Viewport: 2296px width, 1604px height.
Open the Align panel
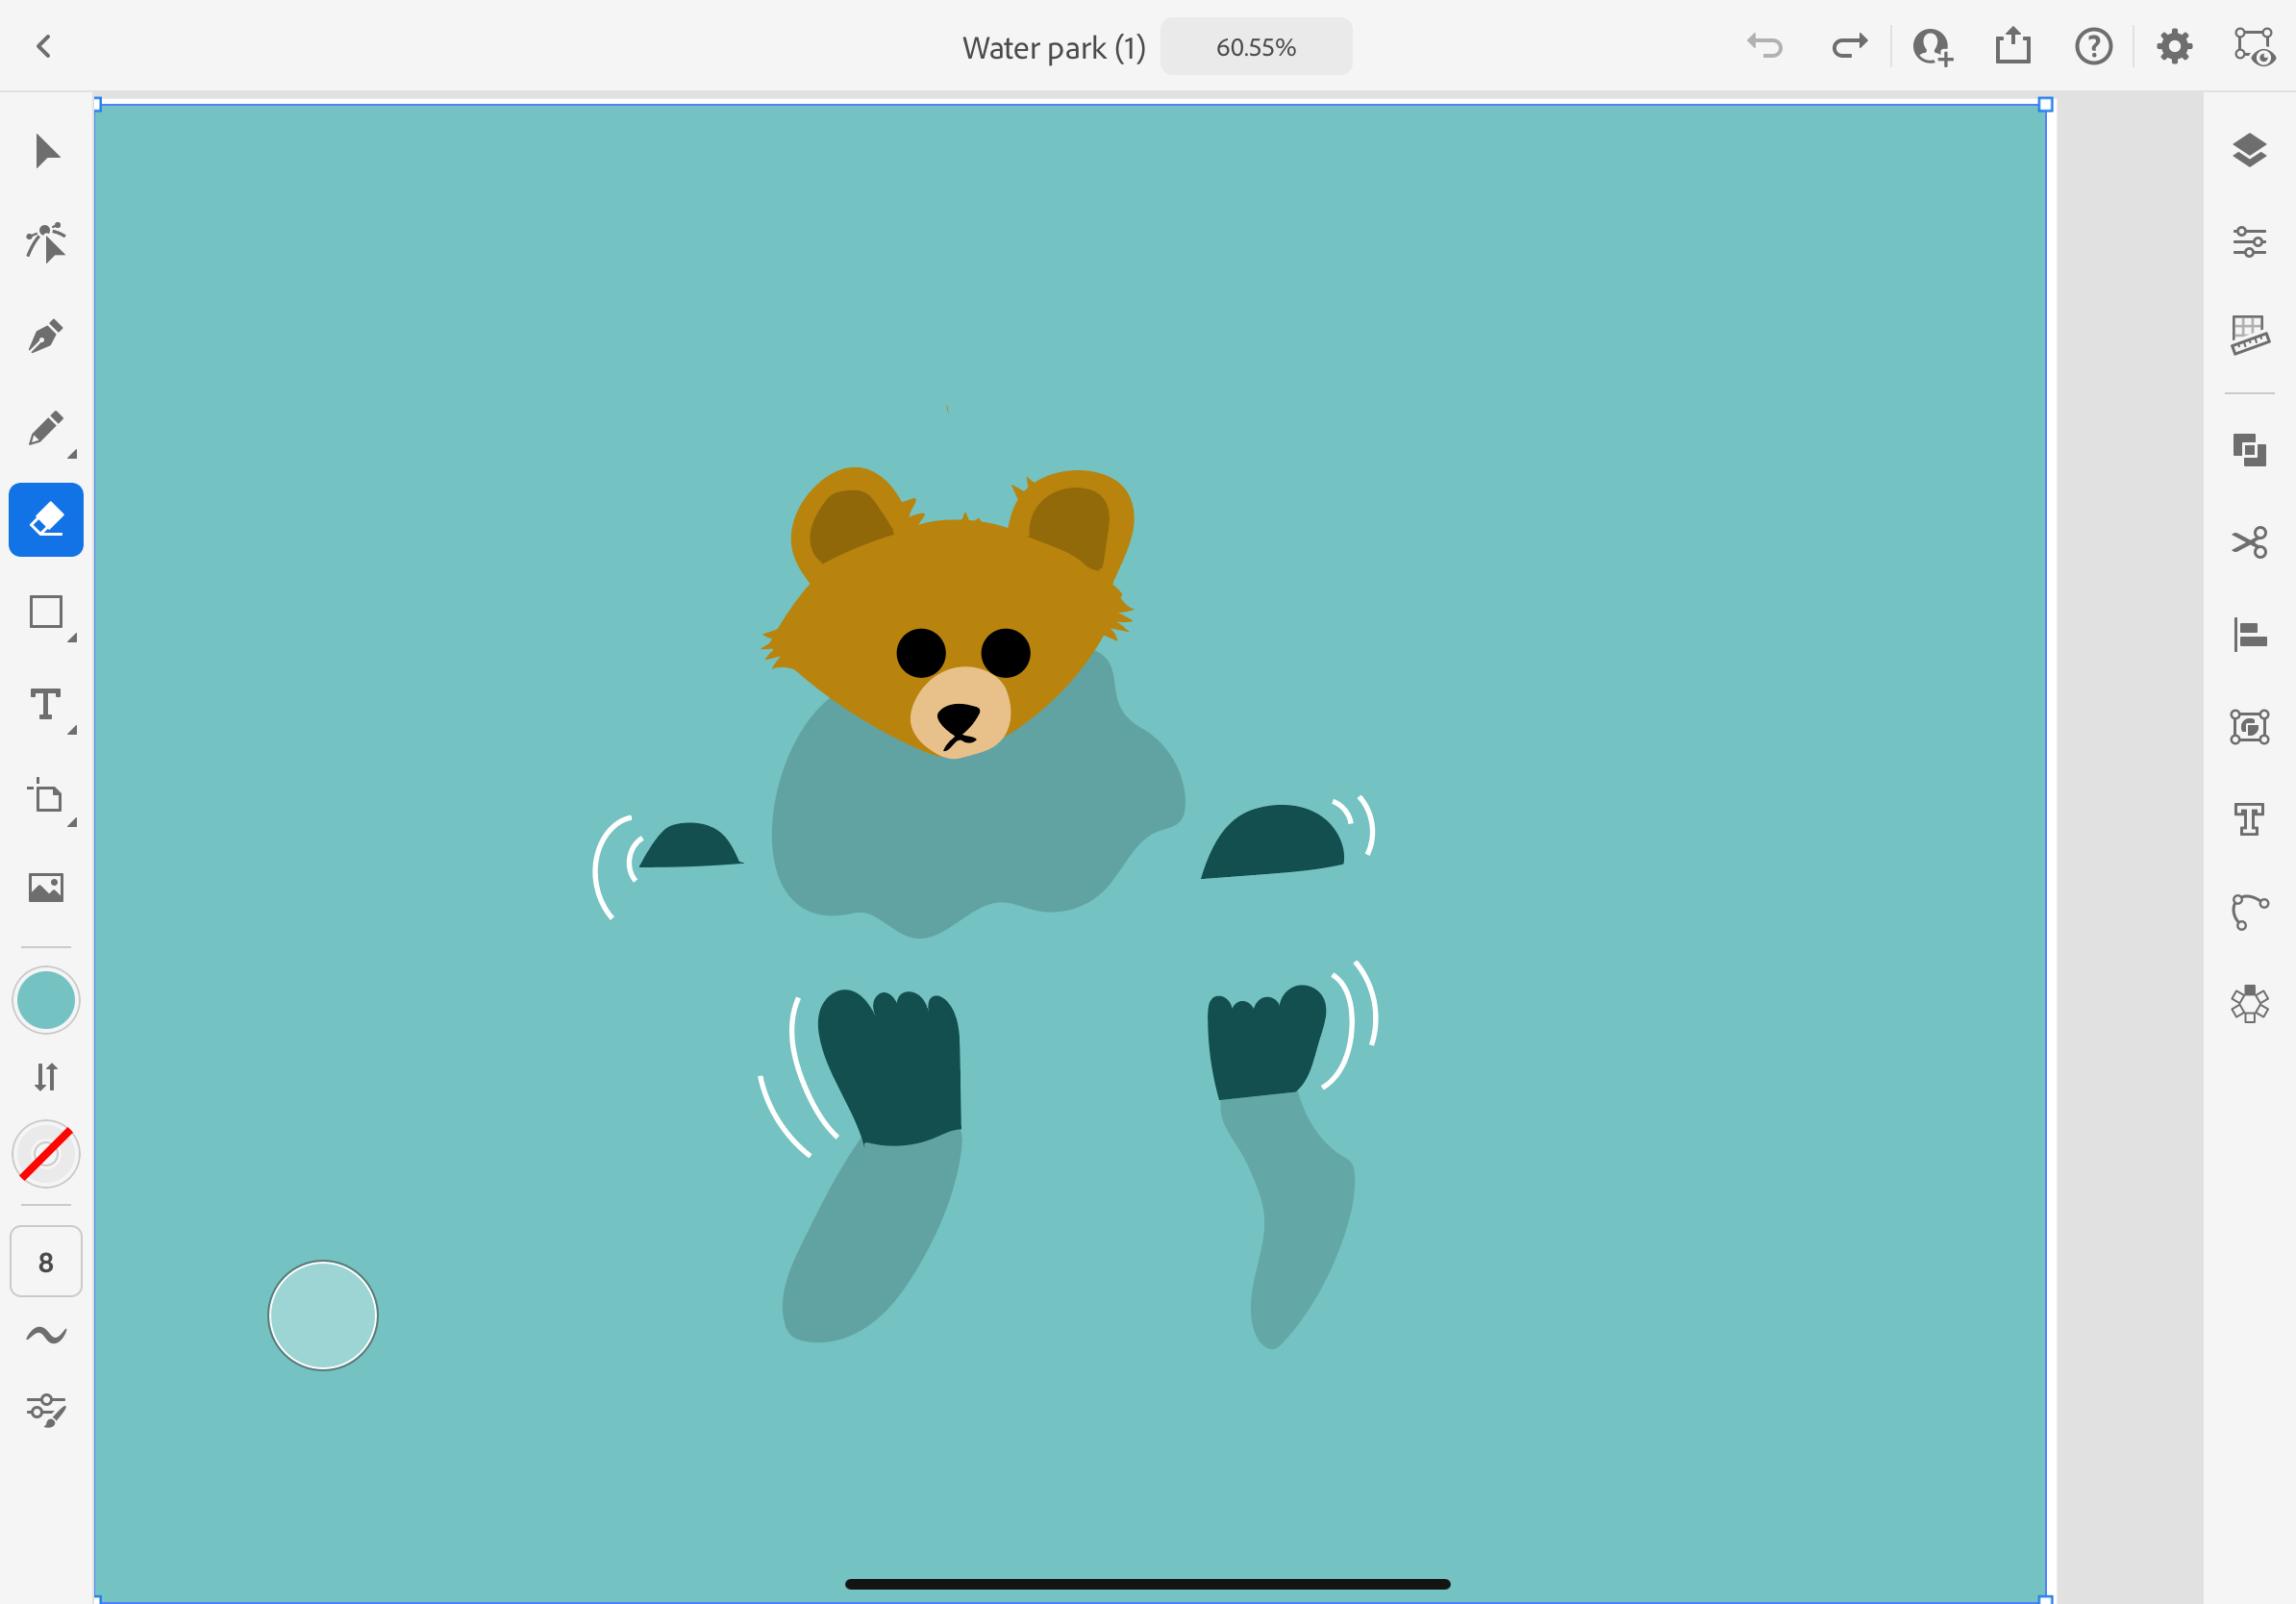(x=2249, y=635)
